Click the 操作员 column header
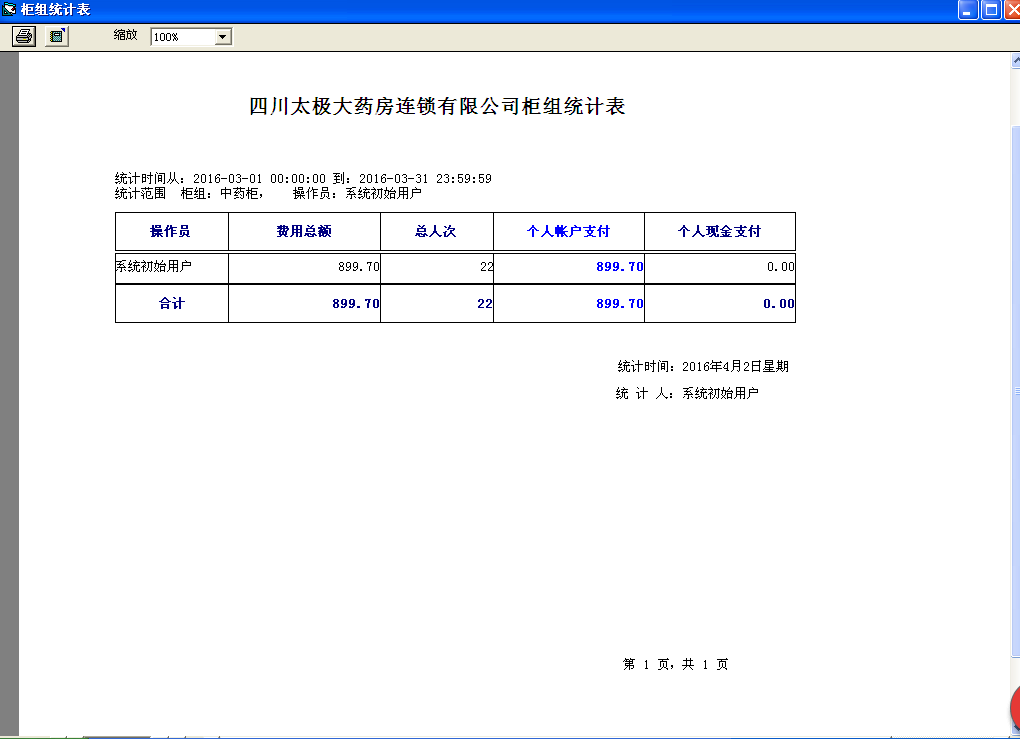1020x739 pixels. (170, 231)
